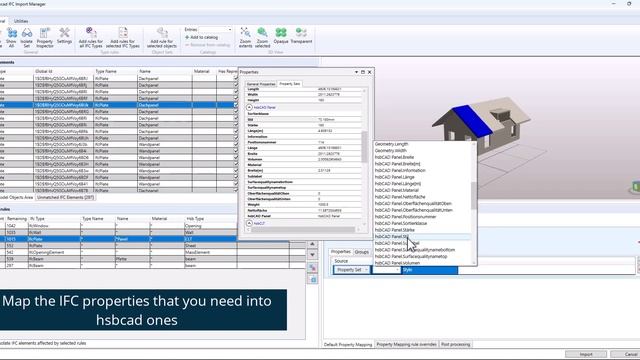
Task: Open the Settings tool
Action: (x=64, y=36)
